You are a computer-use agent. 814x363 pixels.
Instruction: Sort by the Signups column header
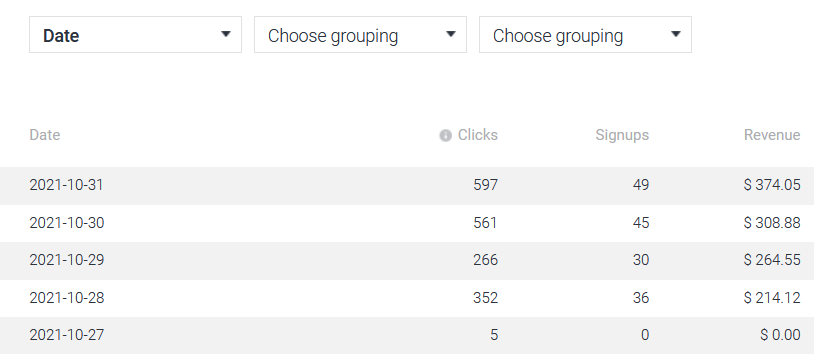click(622, 135)
